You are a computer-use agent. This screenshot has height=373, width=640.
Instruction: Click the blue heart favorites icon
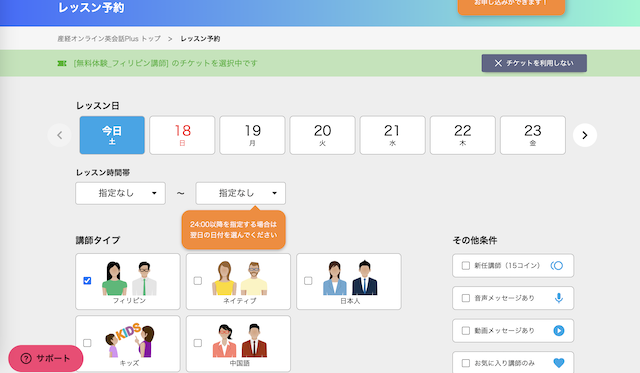click(559, 362)
